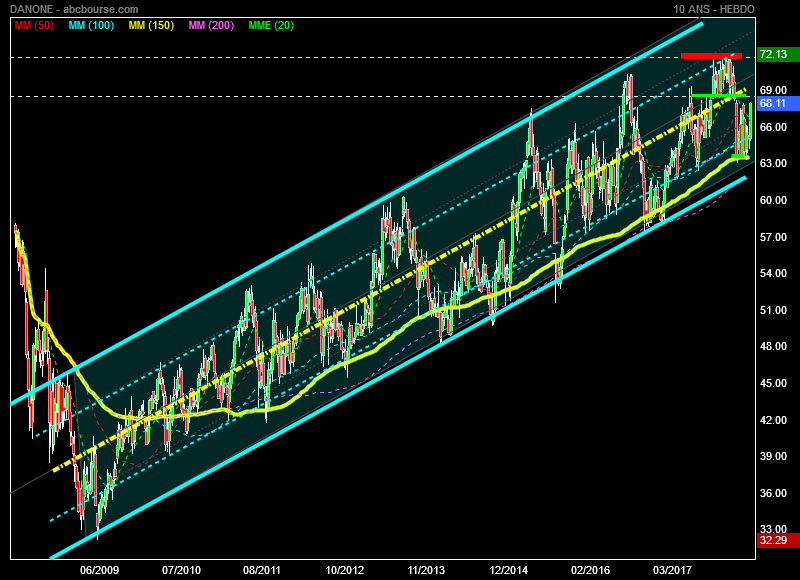The image size is (800, 580).
Task: Click the blue 68.11 current price tag
Action: (778, 104)
